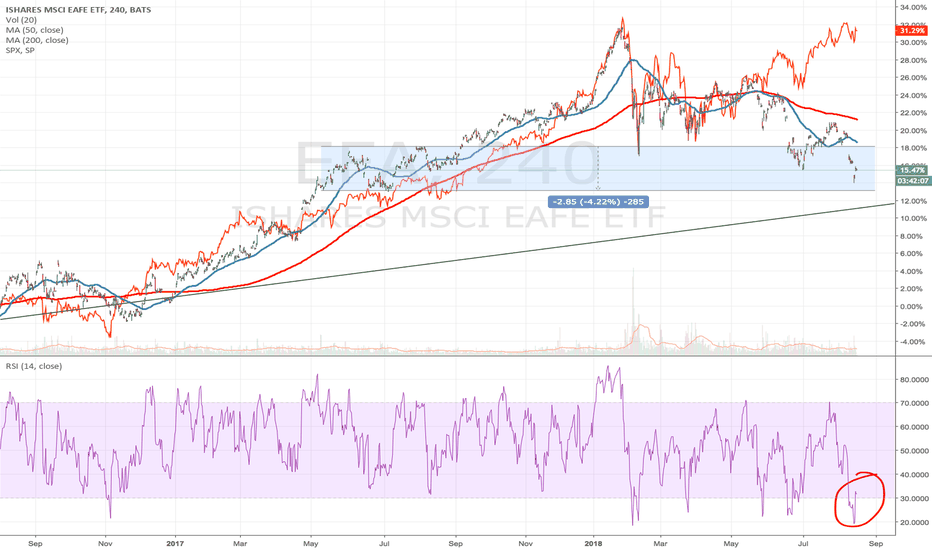The width and height of the screenshot is (932, 550).
Task: Click the RSI 70.0000 axis label
Action: tap(914, 403)
